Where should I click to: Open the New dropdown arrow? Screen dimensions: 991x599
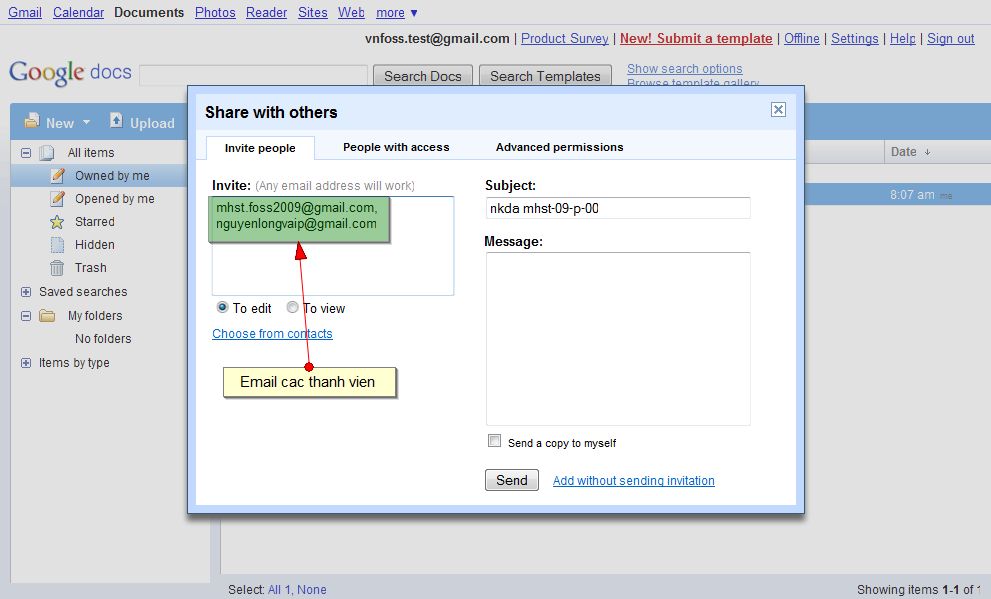(x=87, y=123)
